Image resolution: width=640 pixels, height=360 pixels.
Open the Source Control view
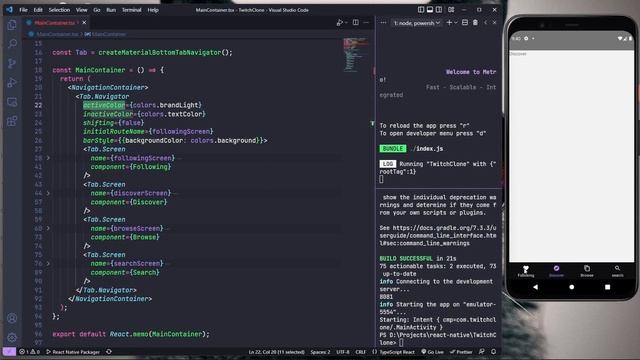click(12, 63)
